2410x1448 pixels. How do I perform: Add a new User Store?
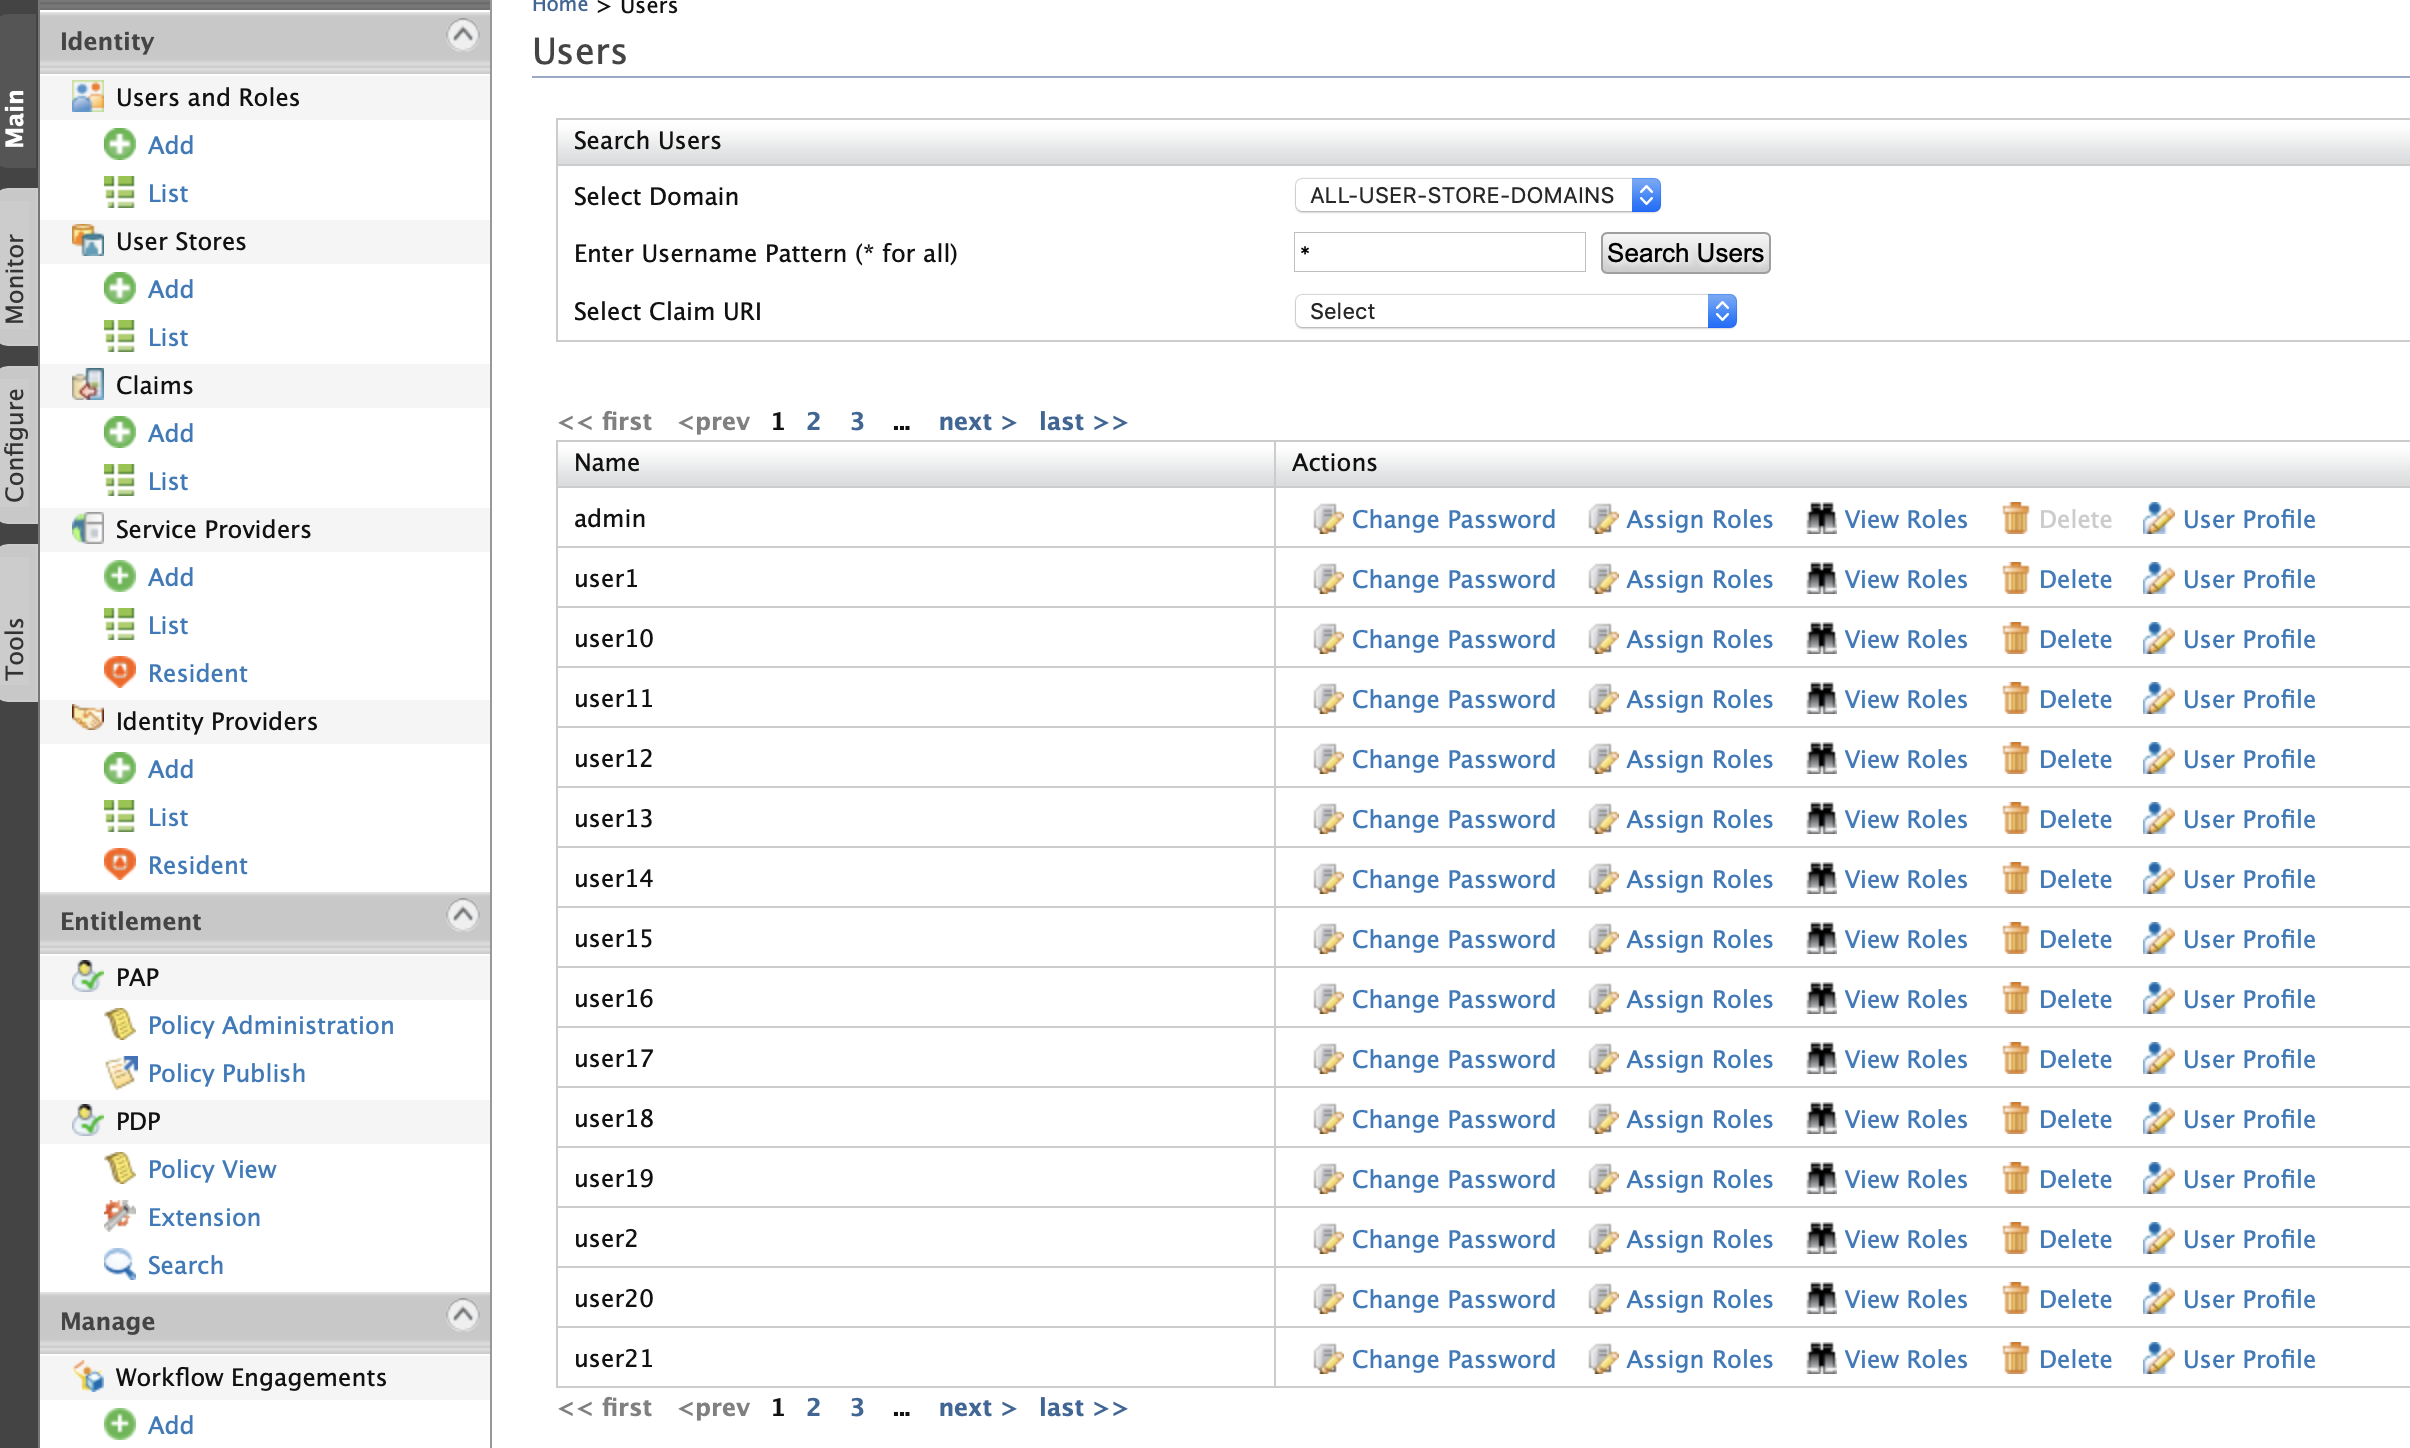coord(170,288)
